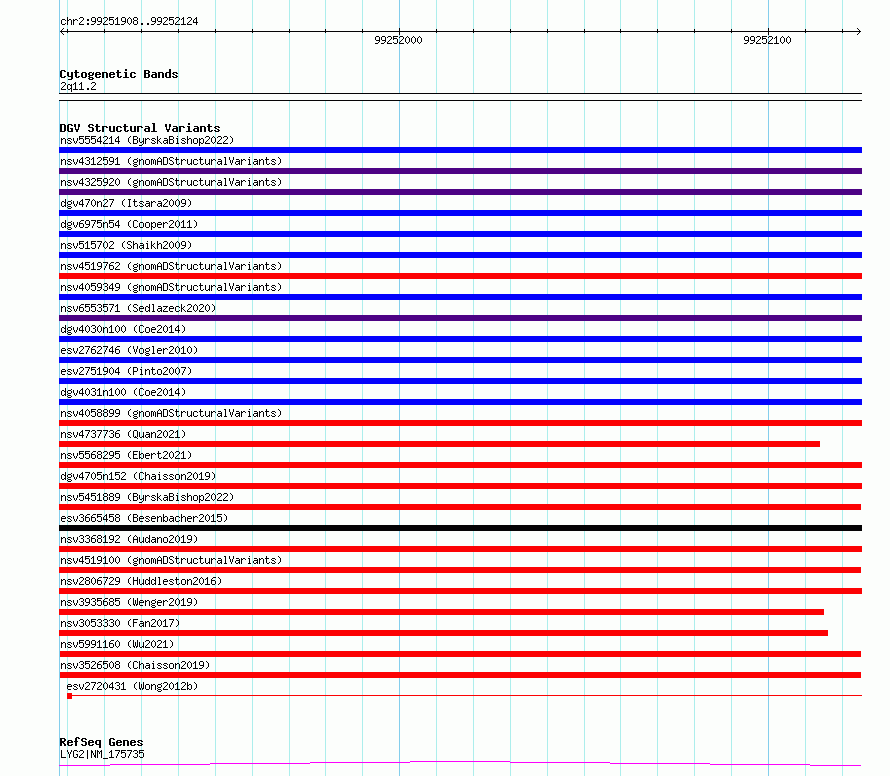The height and width of the screenshot is (776, 890).
Task: Select the red bar under nsv5568295
Action: click(x=460, y=465)
